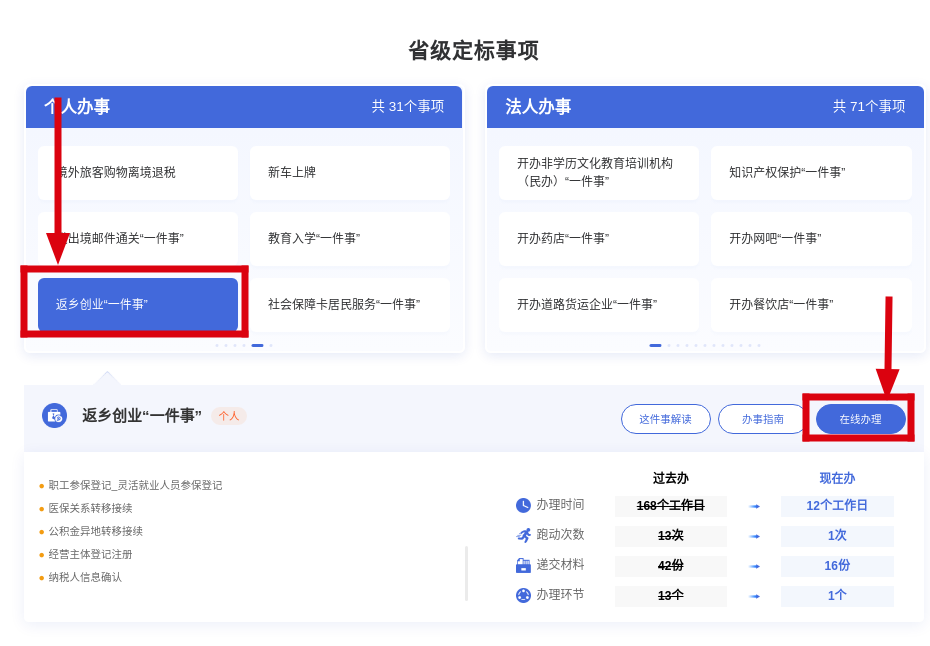930x646 pixels.
Task: Select the 返乡创业"一件事" card
Action: click(x=138, y=304)
